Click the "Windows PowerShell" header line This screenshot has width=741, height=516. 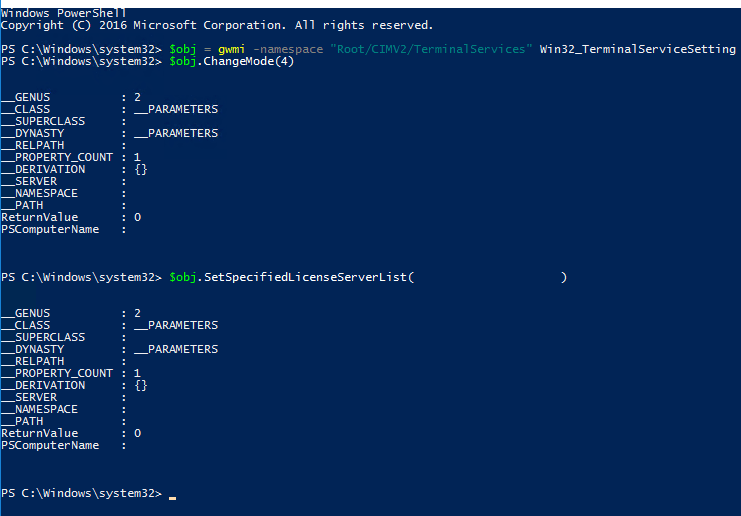(x=63, y=12)
